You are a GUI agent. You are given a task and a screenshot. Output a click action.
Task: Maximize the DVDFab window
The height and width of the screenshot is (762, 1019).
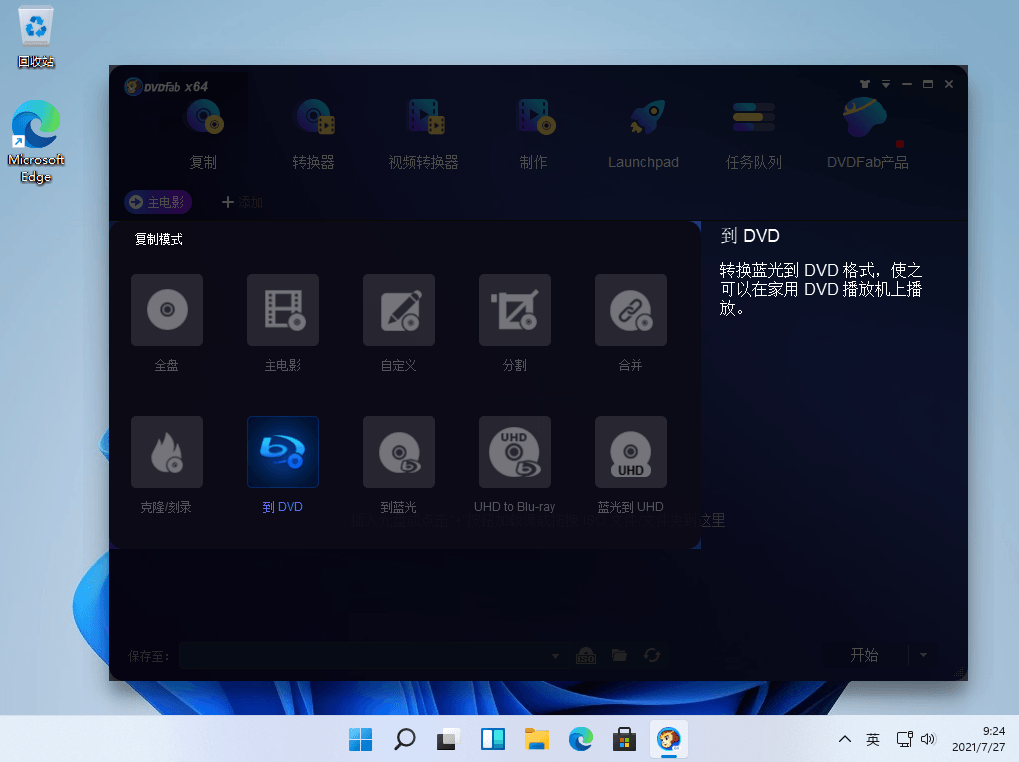pyautogui.click(x=928, y=84)
